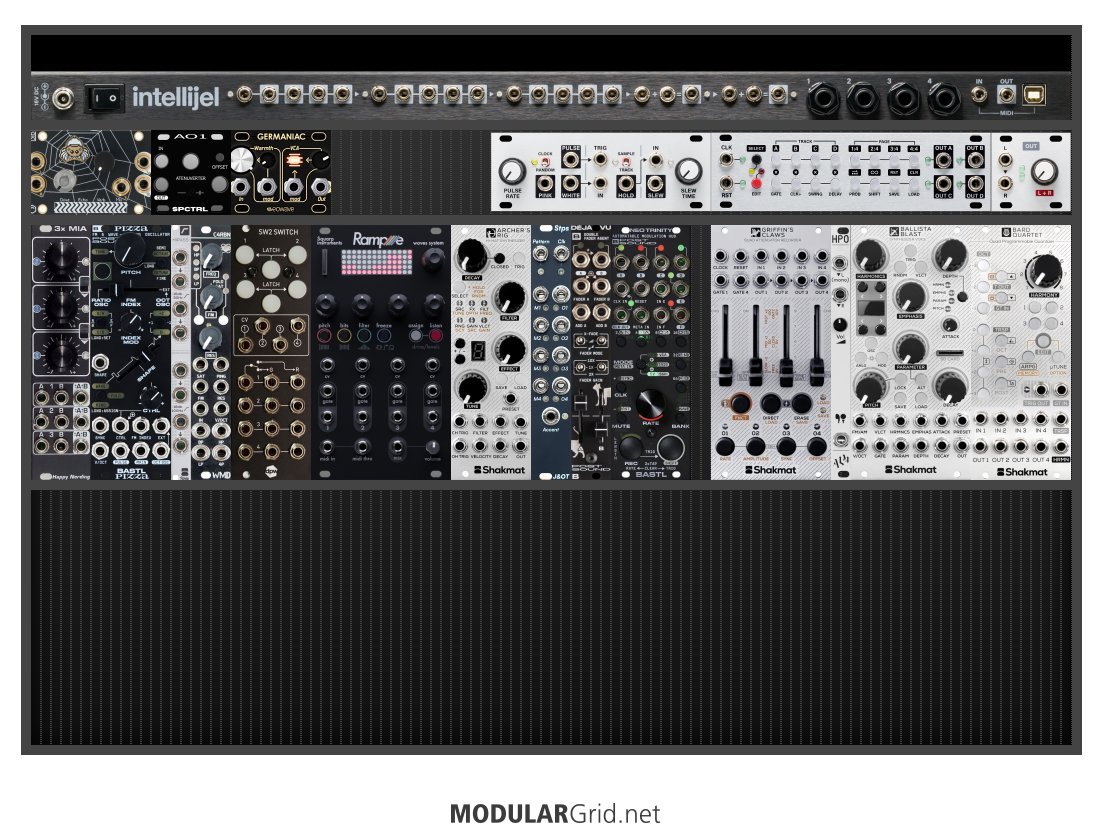The height and width of the screenshot is (835, 1112).
Task: Adjust the Pizza PITCH knob
Action: [x=130, y=250]
